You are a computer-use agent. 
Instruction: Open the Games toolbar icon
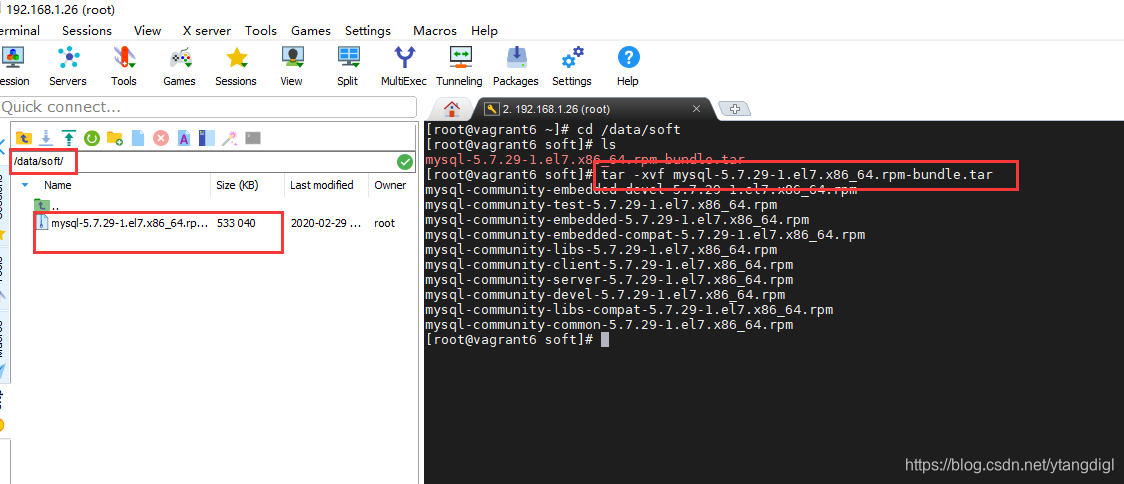pyautogui.click(x=179, y=65)
